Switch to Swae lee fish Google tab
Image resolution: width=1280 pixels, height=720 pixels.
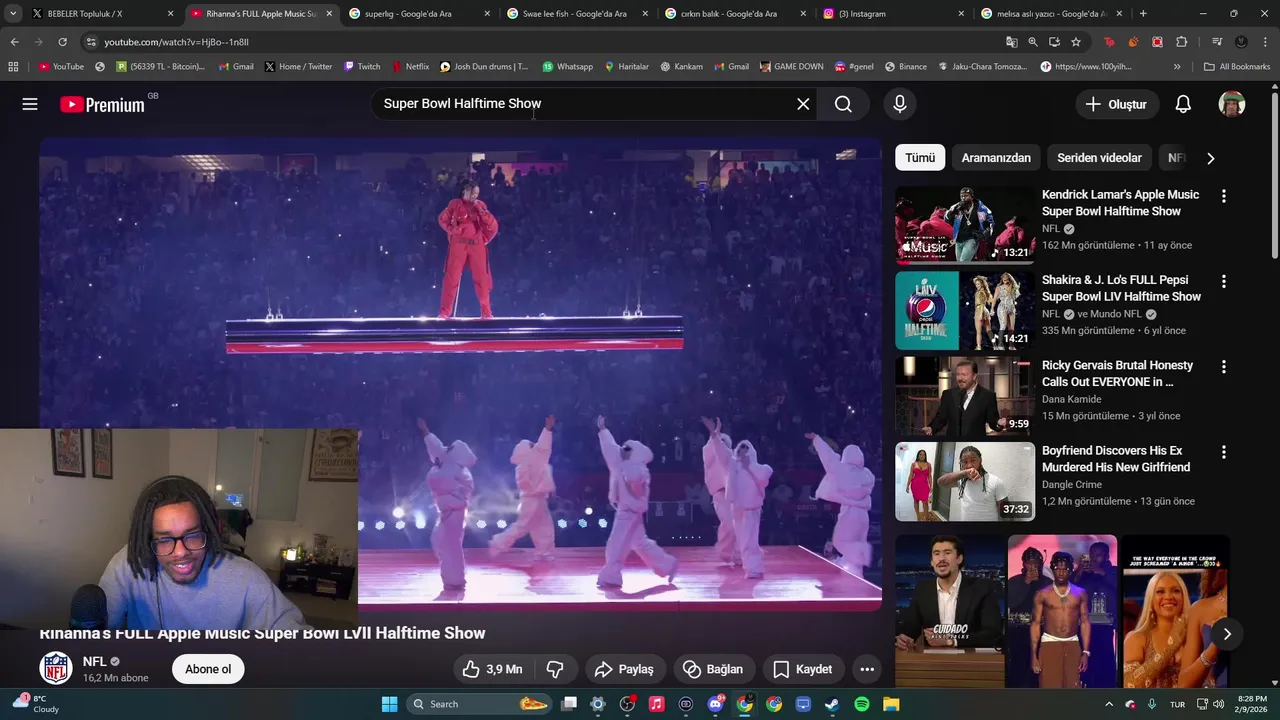coord(577,14)
